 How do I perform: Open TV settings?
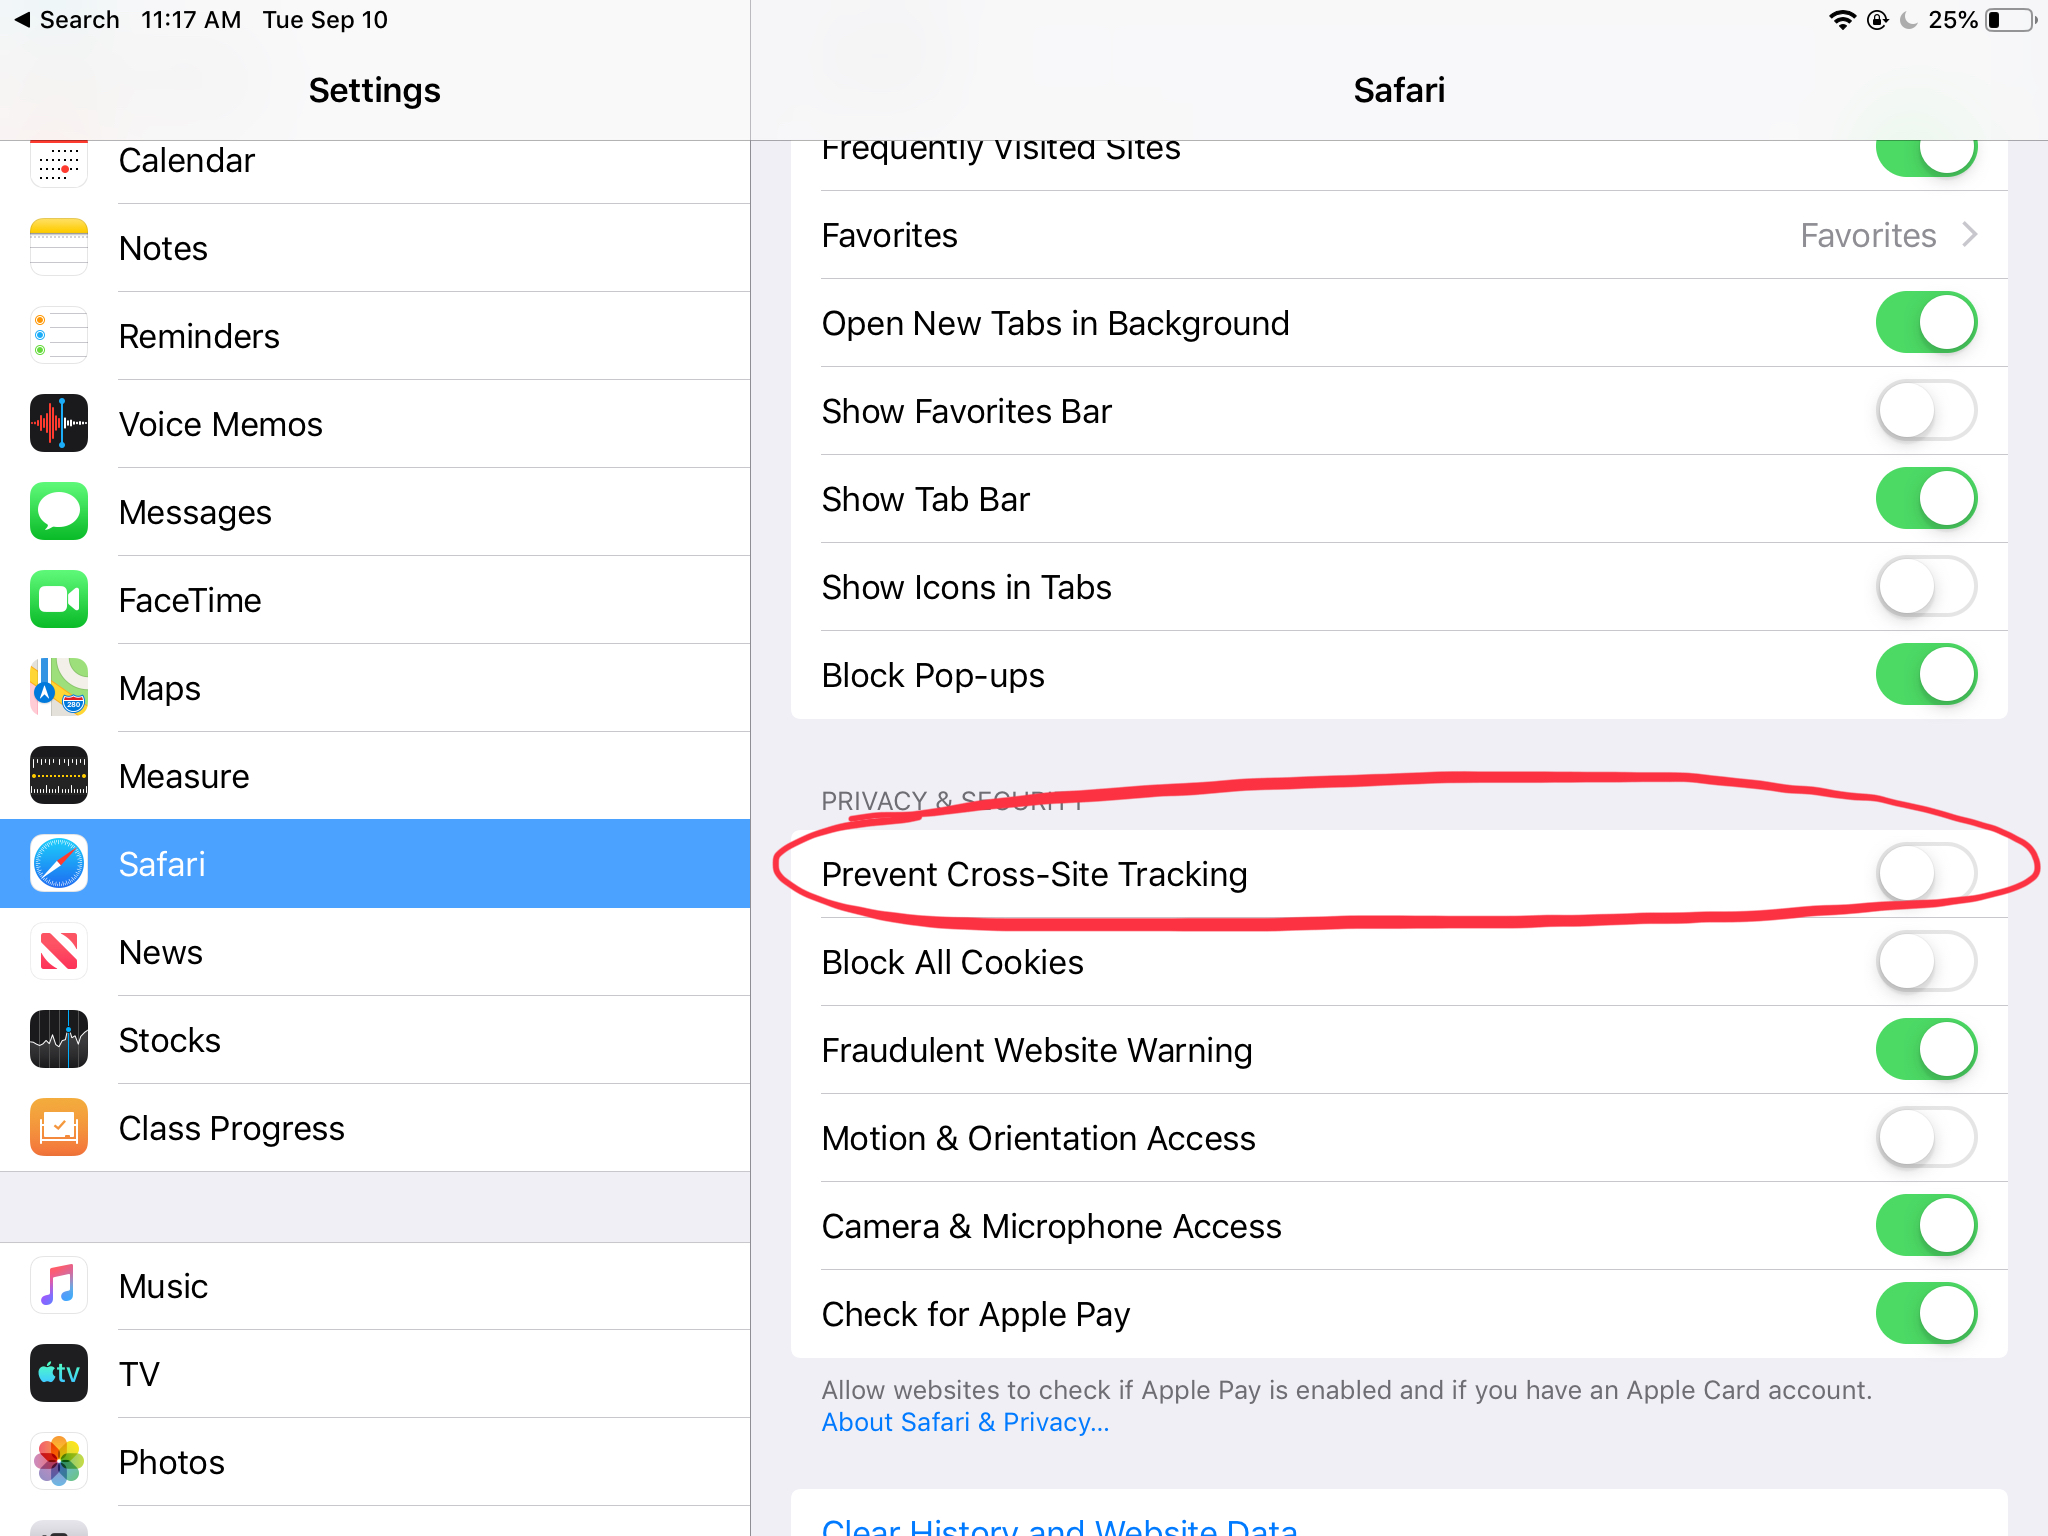pos(375,1374)
